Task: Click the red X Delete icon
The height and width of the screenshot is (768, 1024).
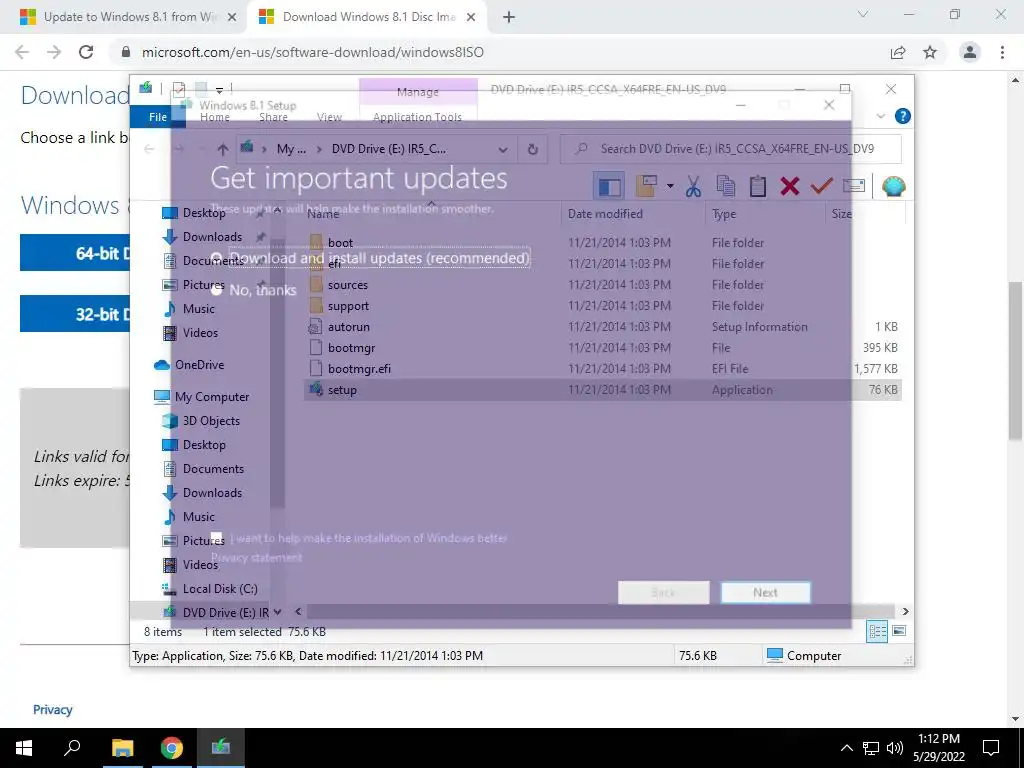Action: click(x=790, y=187)
